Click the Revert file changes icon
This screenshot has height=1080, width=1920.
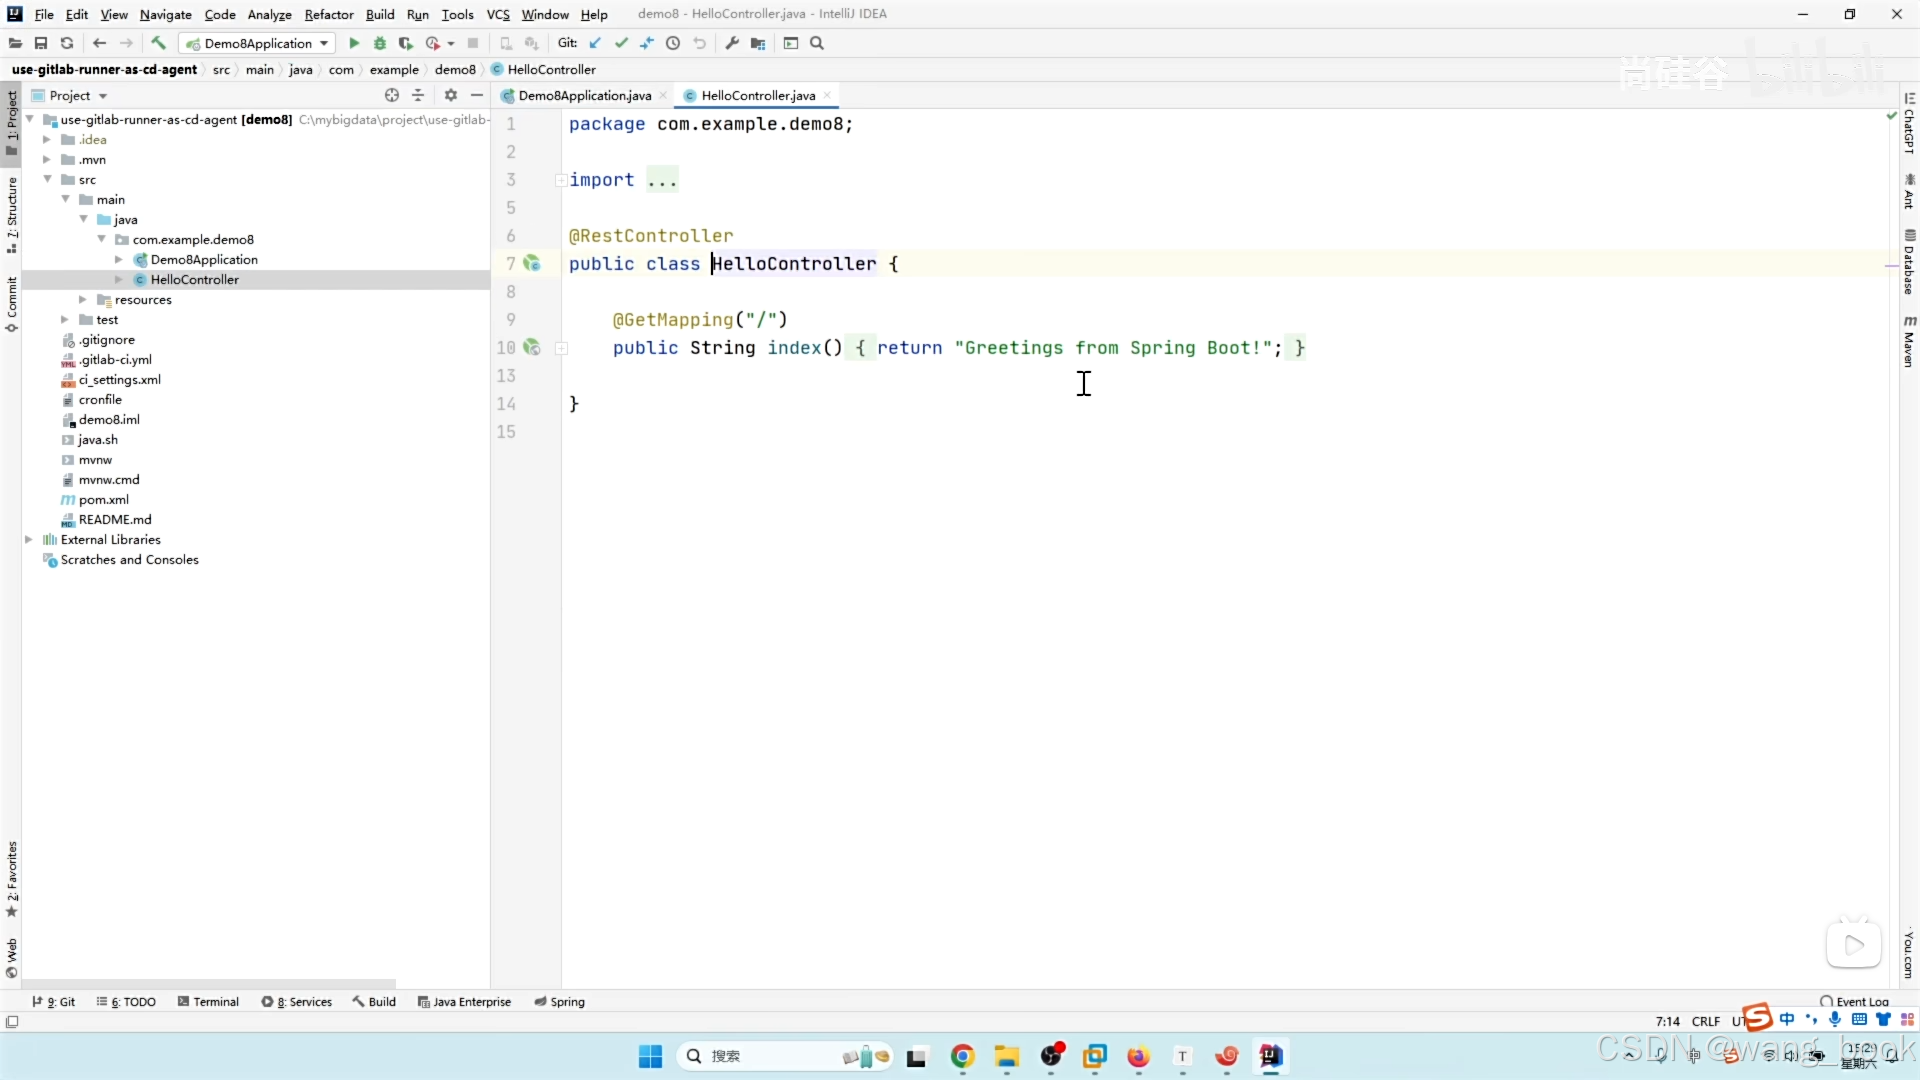(x=698, y=42)
